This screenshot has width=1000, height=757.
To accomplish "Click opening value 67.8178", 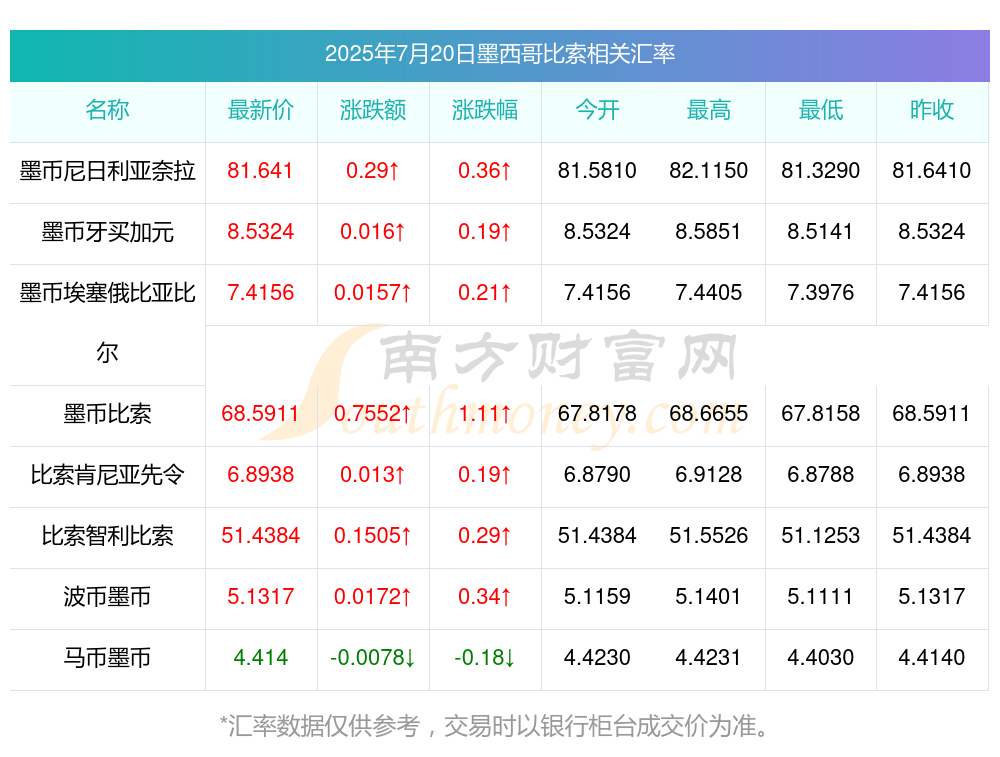I will pyautogui.click(x=597, y=414).
